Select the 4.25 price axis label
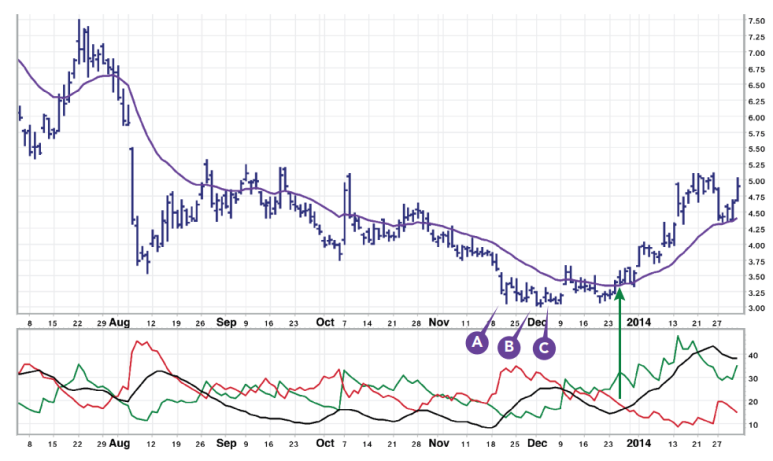The width and height of the screenshot is (773, 461). [757, 229]
